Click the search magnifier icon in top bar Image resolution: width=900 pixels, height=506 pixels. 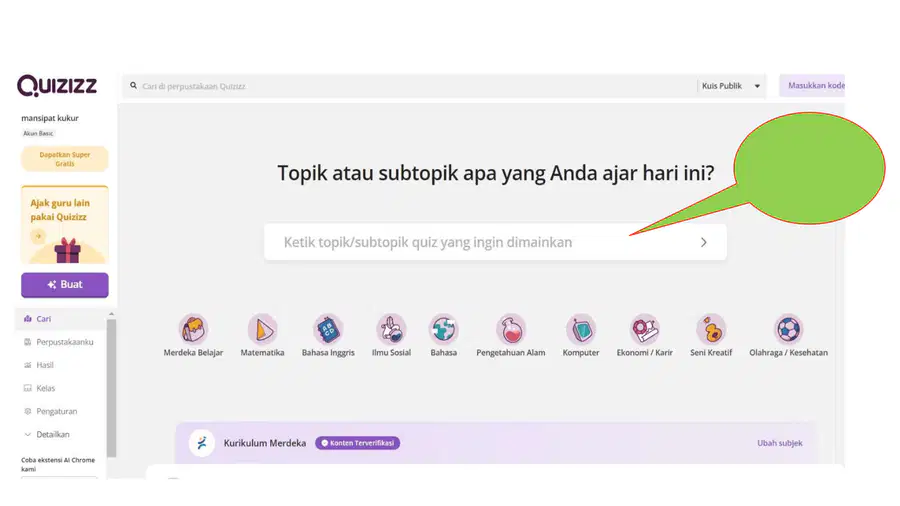coord(133,85)
